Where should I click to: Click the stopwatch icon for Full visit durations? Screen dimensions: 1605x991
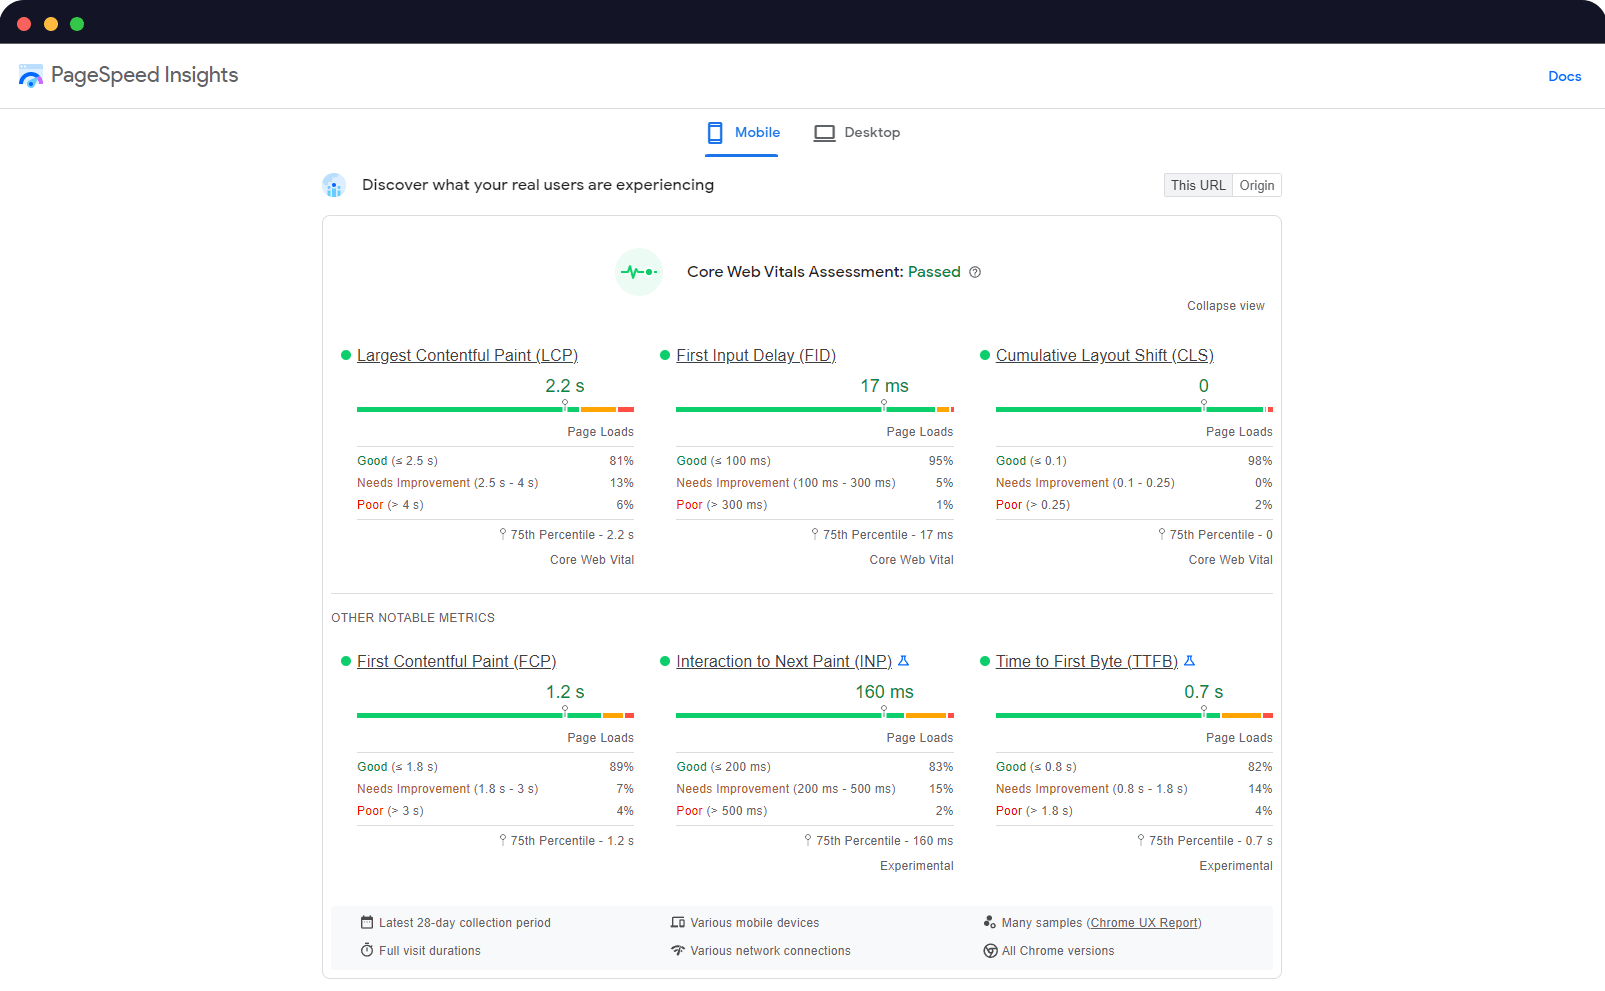(367, 950)
